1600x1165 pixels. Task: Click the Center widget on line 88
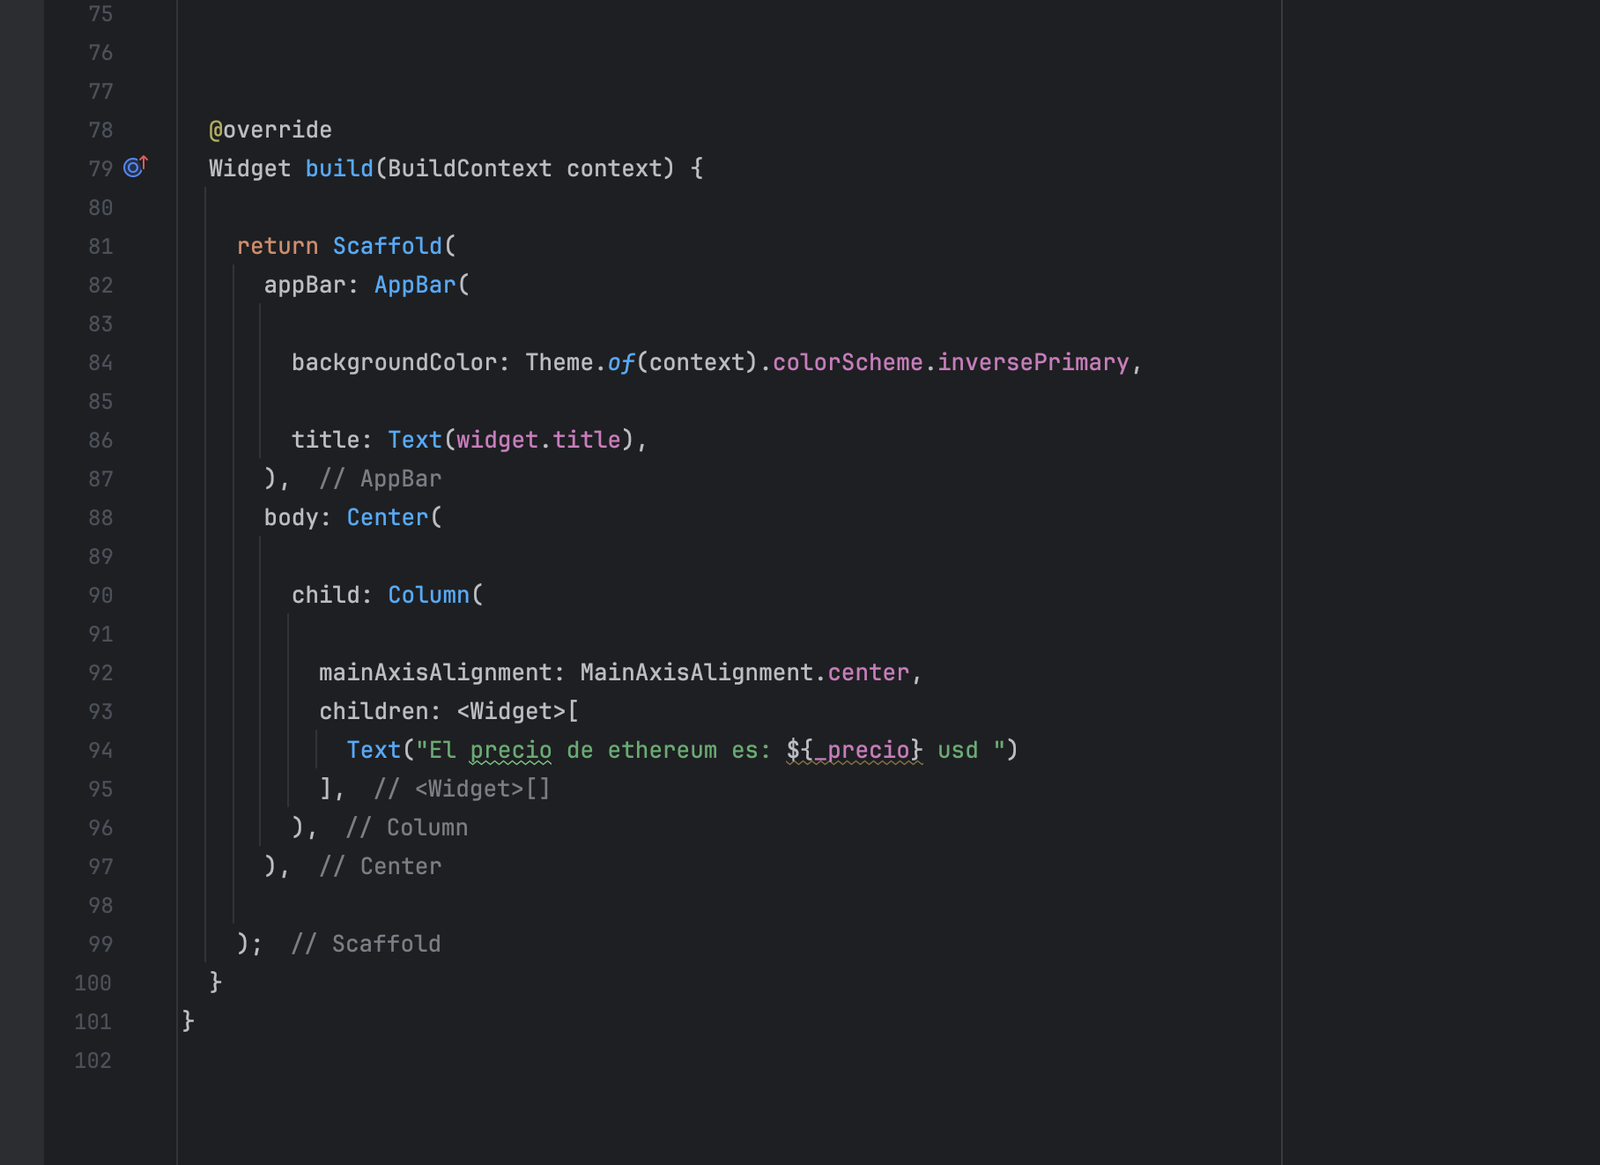pyautogui.click(x=387, y=517)
